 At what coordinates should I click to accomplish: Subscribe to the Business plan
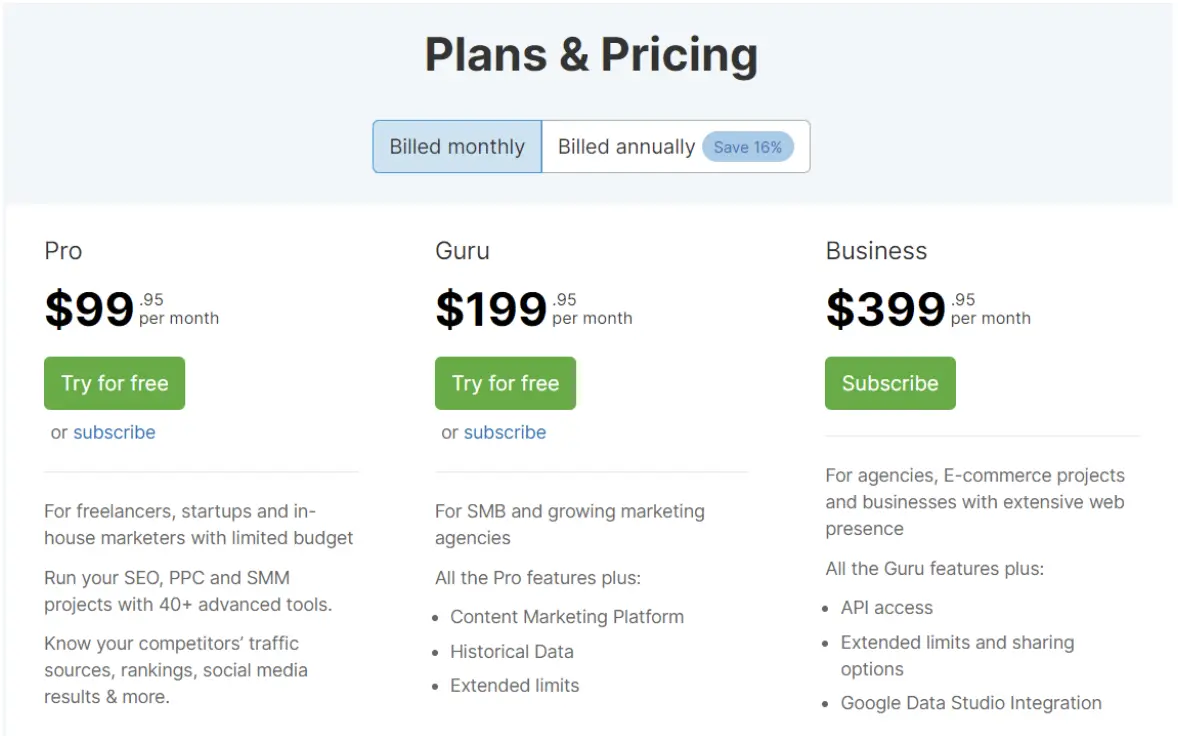(890, 383)
